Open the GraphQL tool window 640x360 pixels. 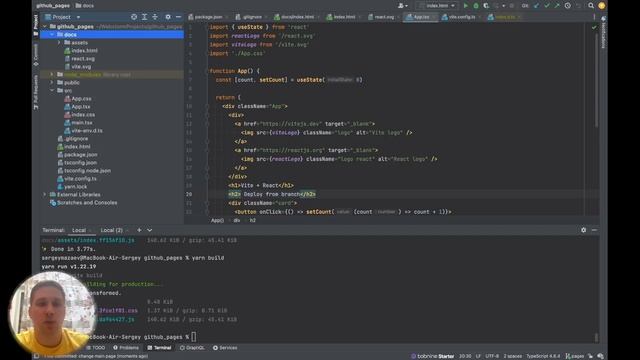click(192, 348)
